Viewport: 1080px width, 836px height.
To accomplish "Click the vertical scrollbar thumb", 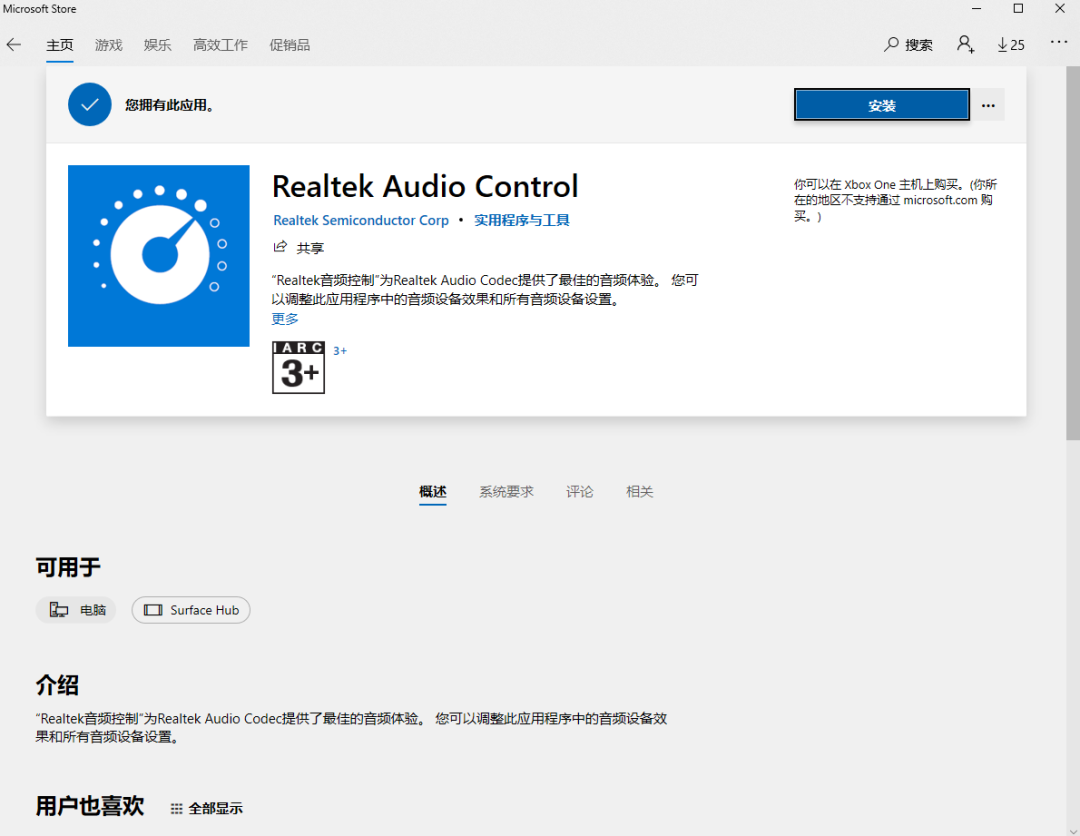I will (x=1073, y=253).
